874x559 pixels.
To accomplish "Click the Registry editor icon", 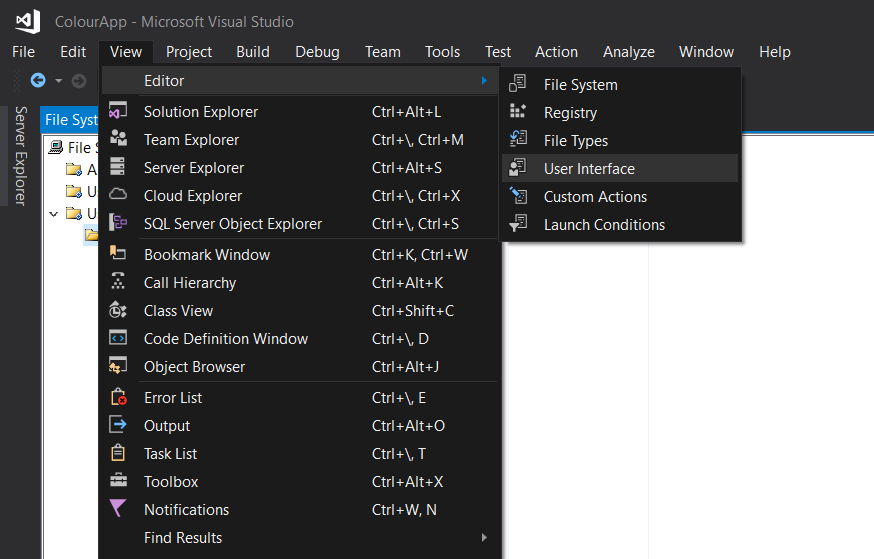I will [x=518, y=111].
